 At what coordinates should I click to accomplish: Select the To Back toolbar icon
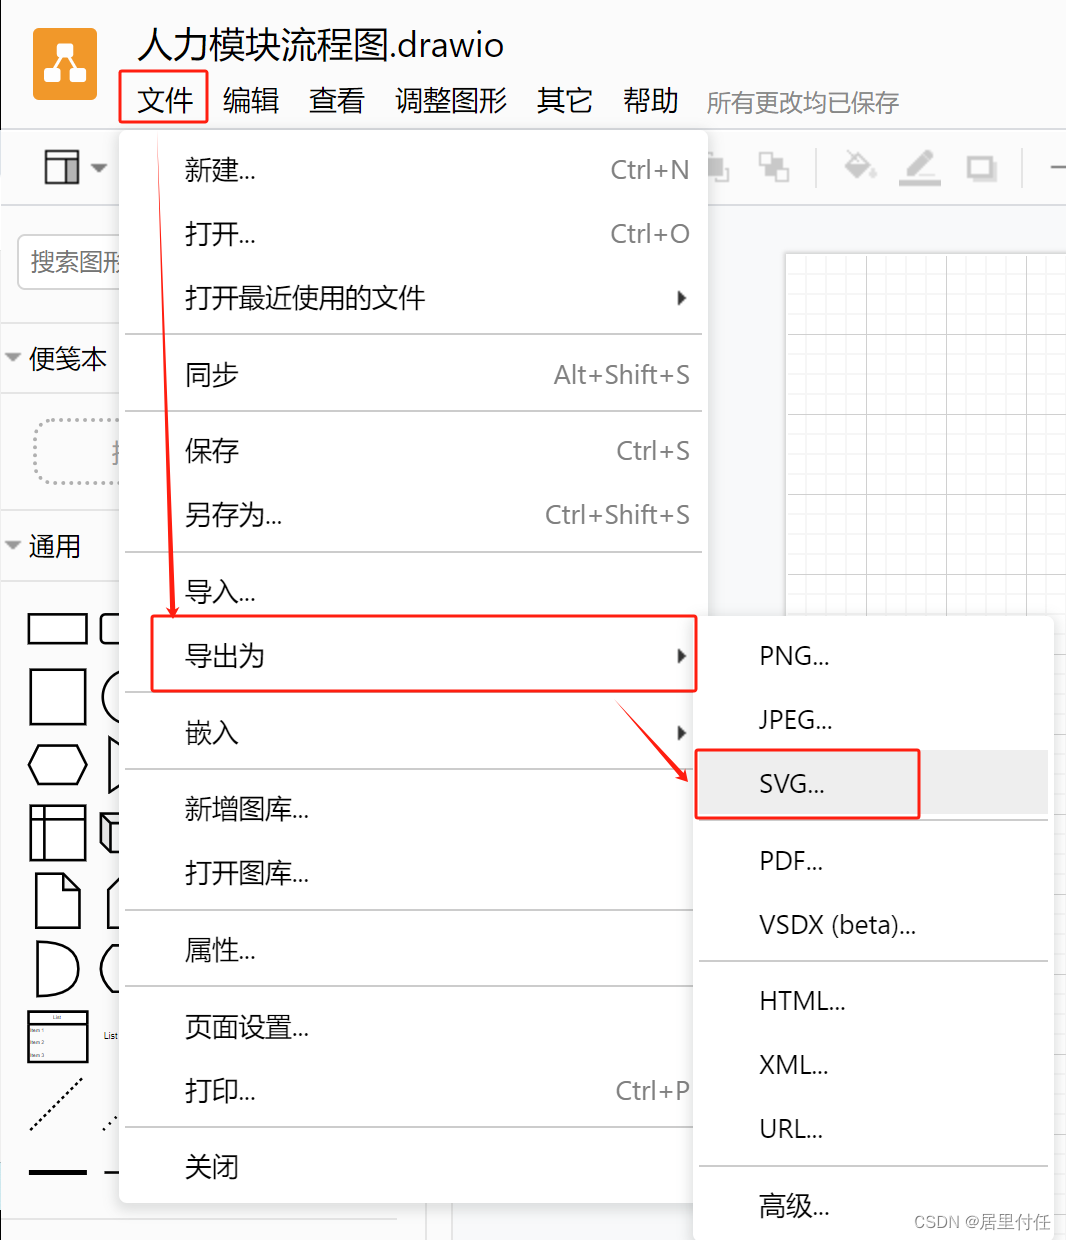(774, 167)
